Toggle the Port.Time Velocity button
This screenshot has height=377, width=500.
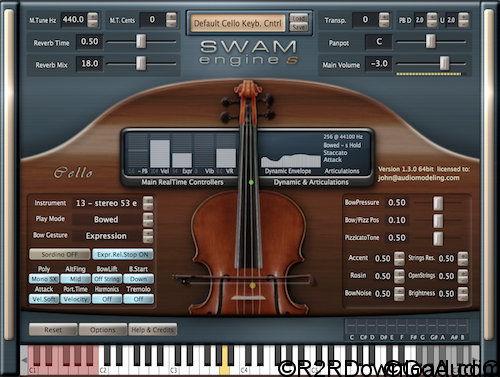(75, 299)
